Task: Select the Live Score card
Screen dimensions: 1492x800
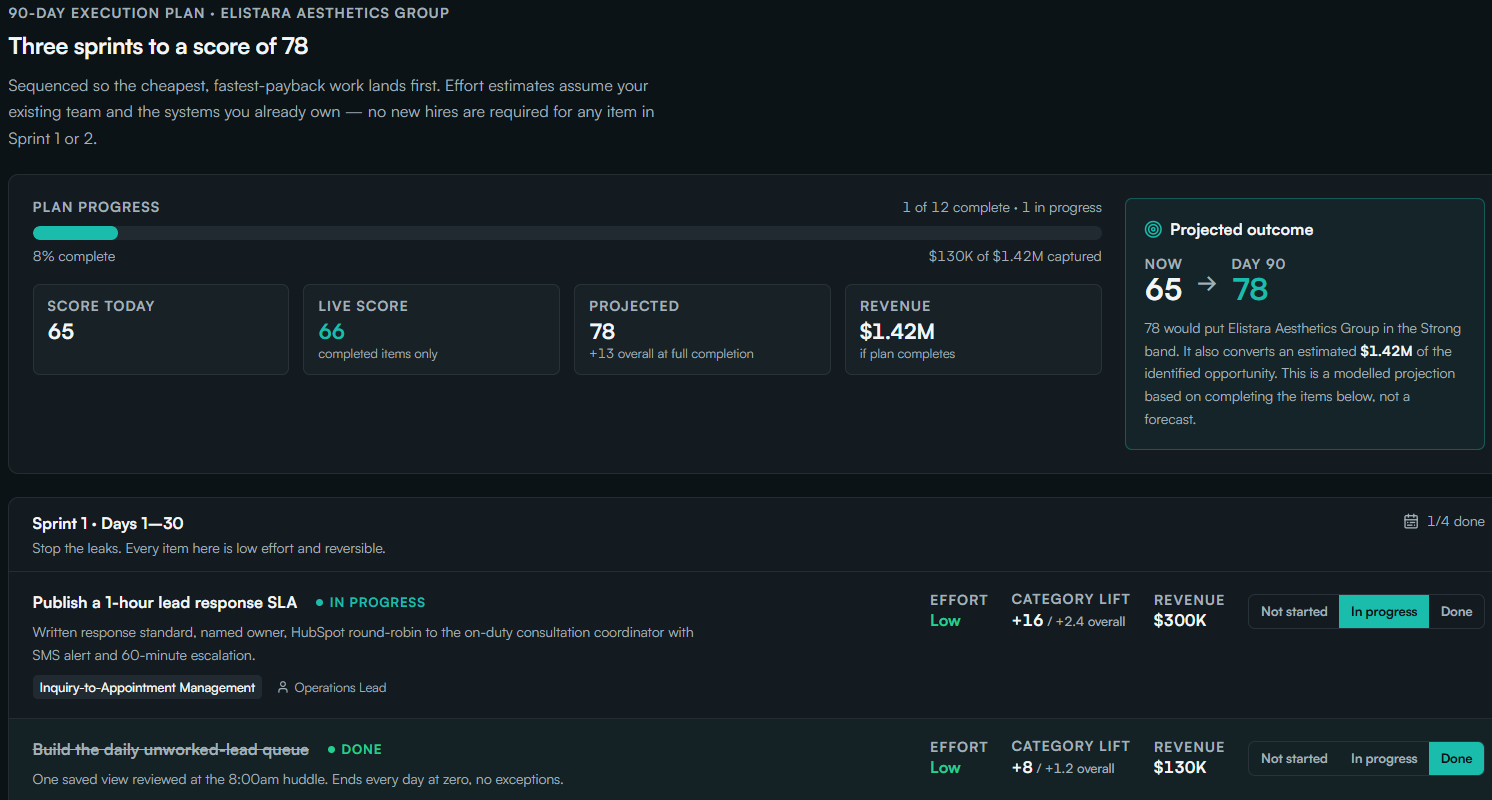Action: point(431,329)
